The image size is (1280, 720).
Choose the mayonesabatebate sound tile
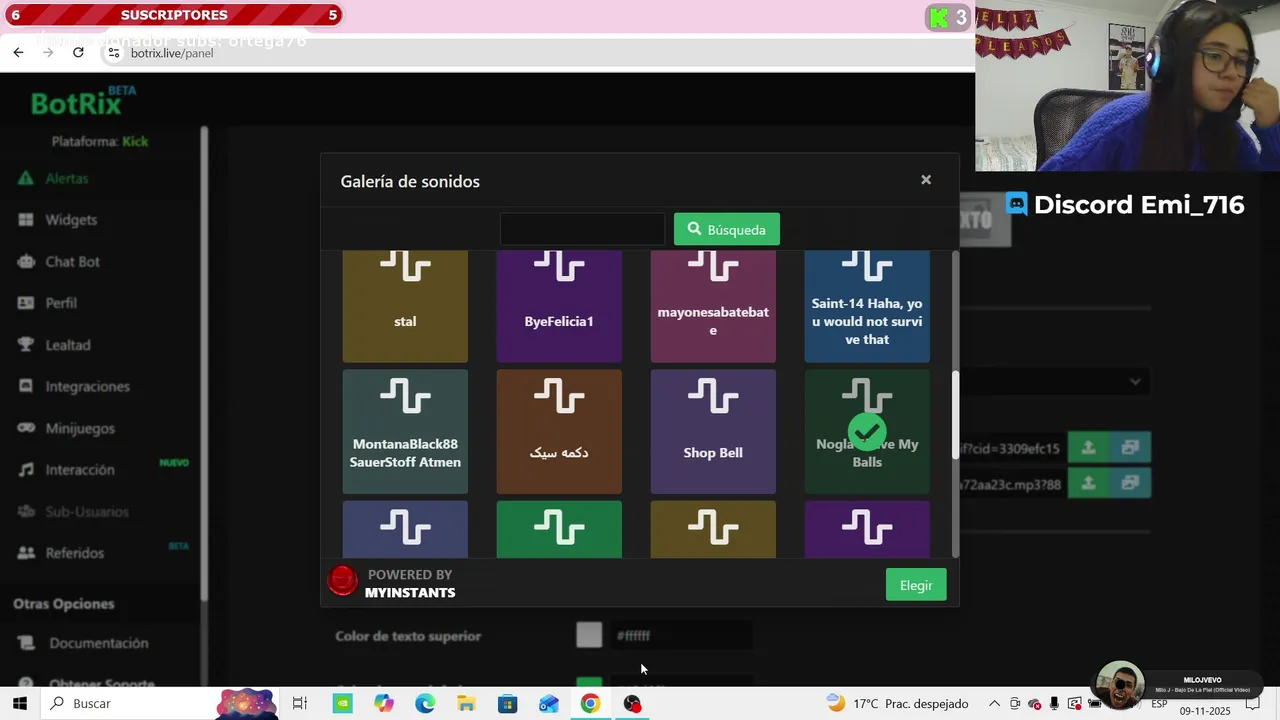713,306
